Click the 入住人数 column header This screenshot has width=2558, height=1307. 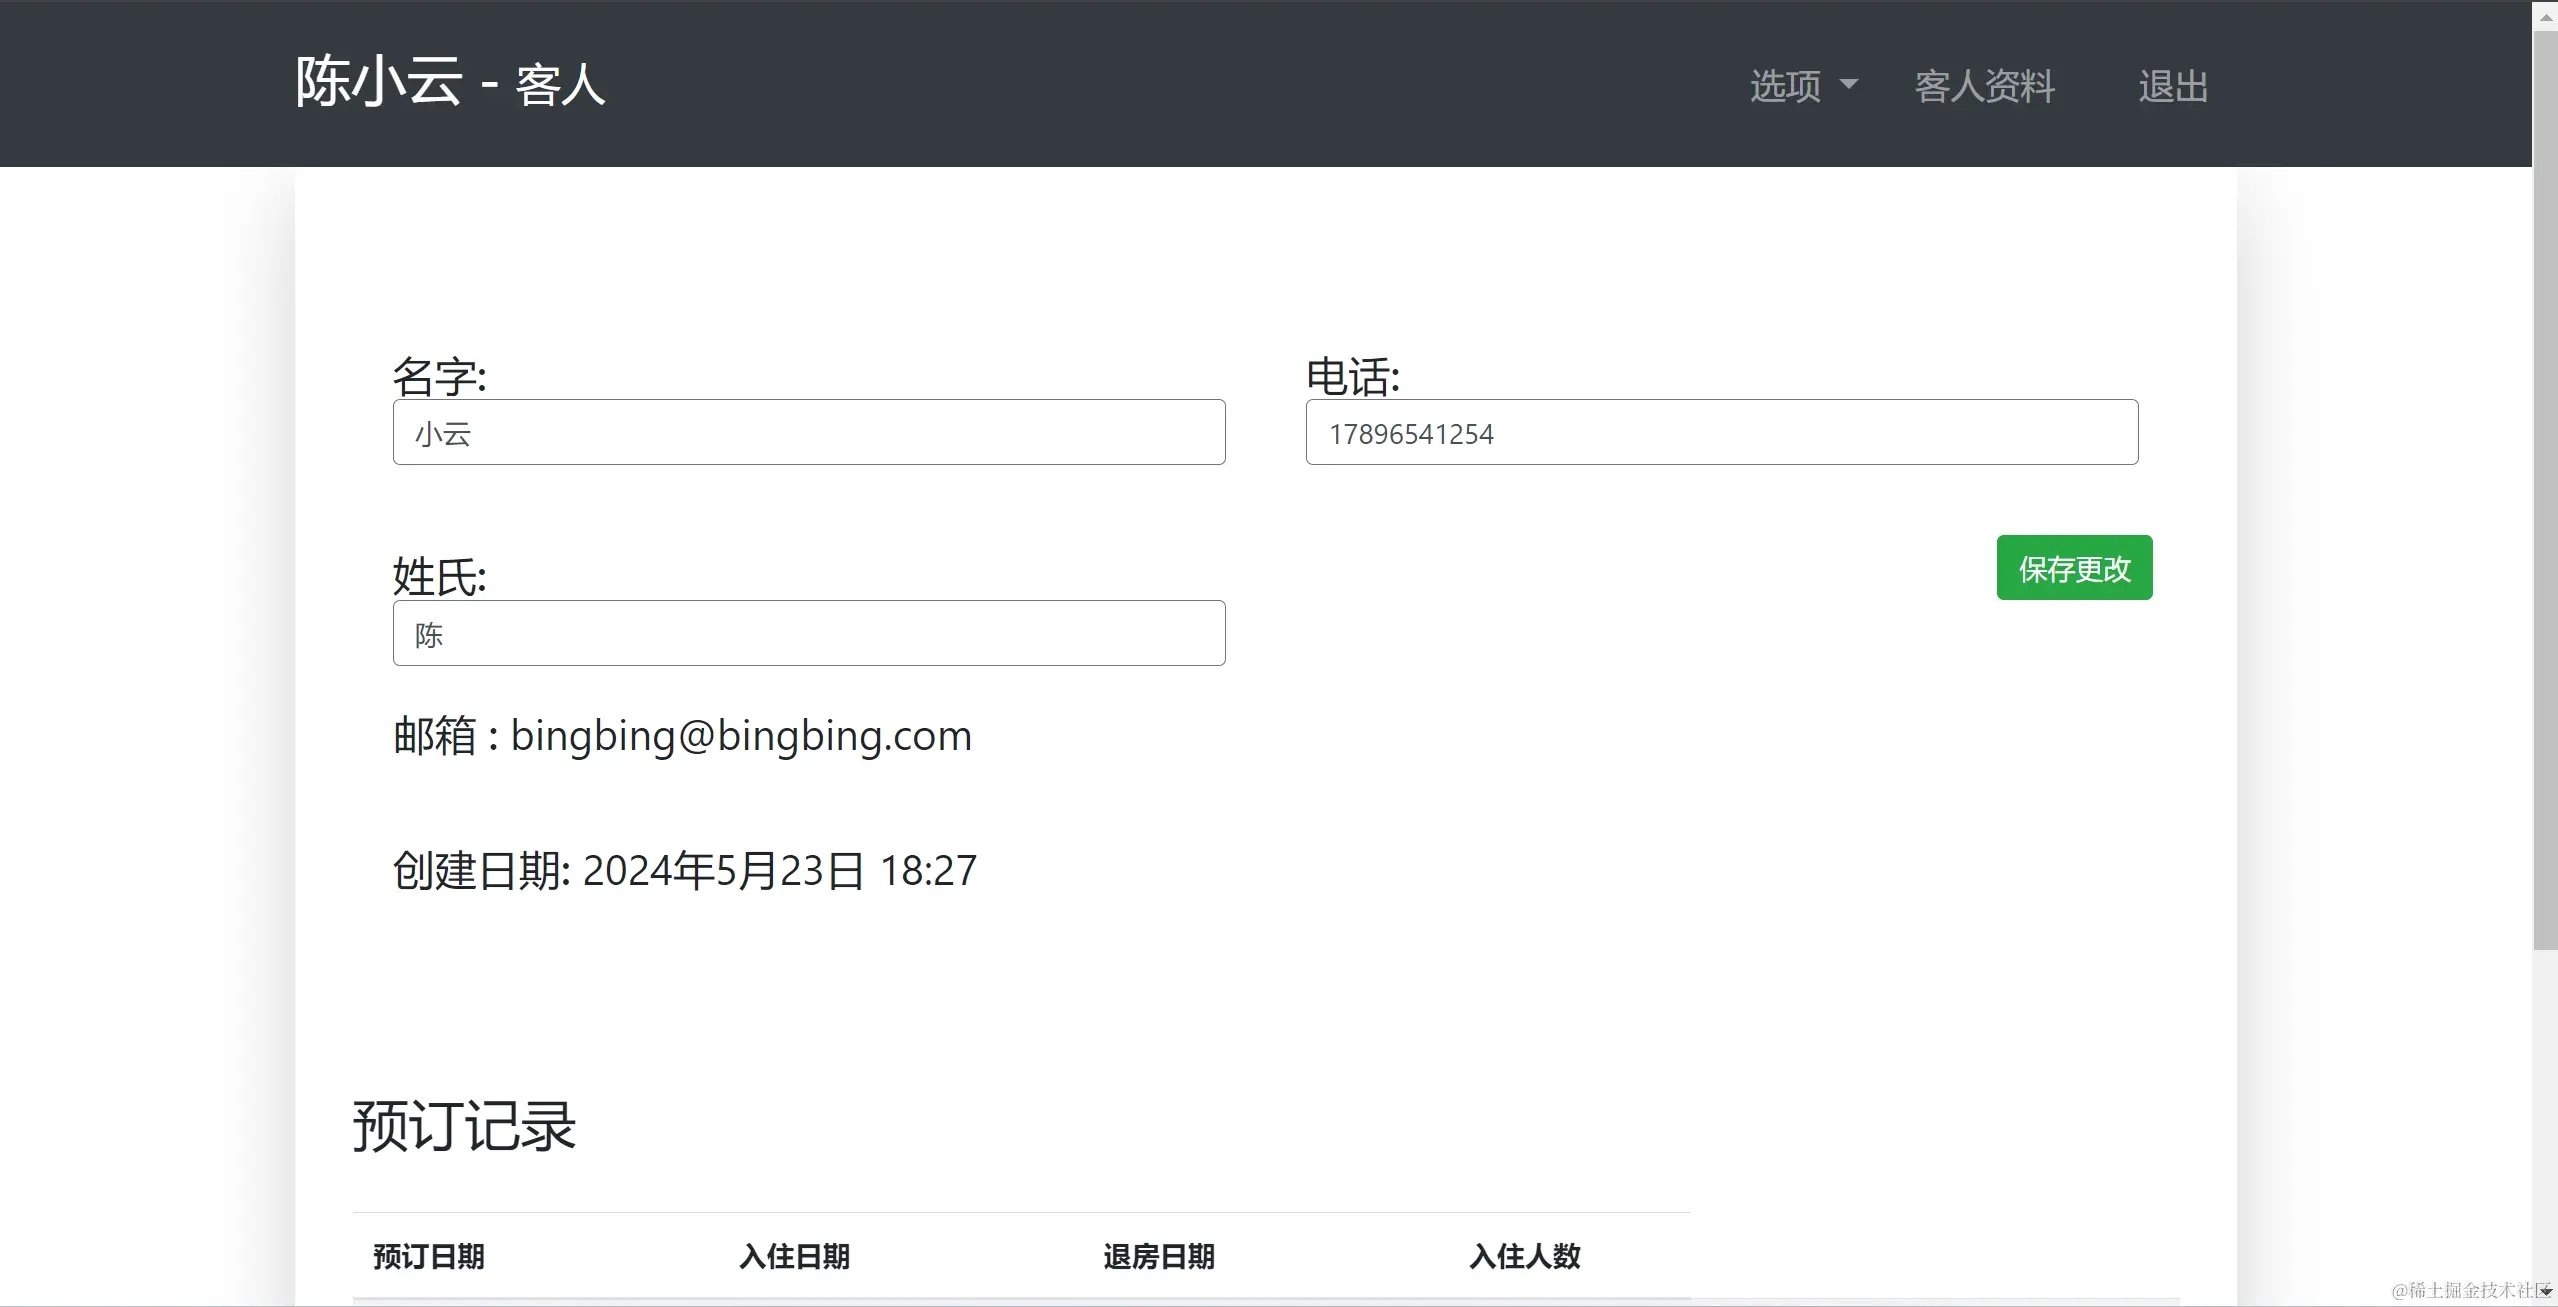pos(1524,1256)
